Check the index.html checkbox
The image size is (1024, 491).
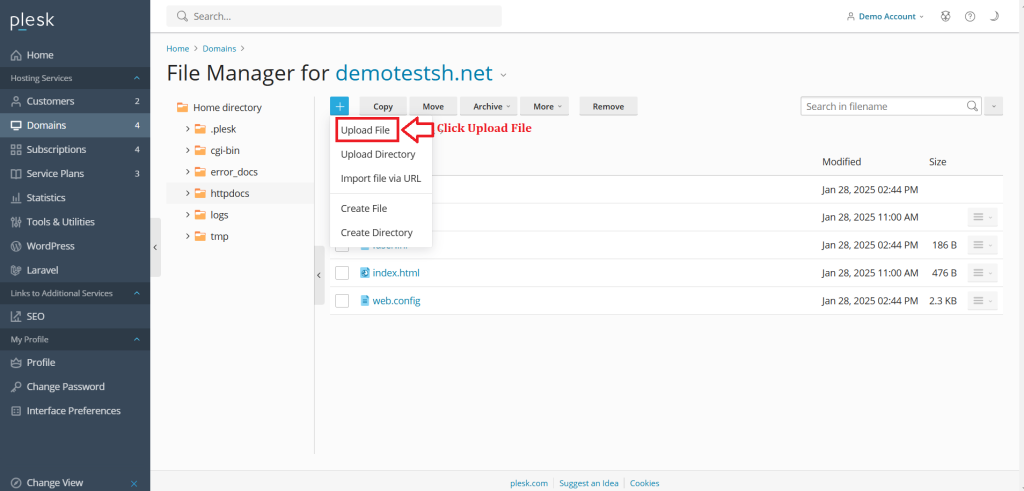[x=342, y=273]
